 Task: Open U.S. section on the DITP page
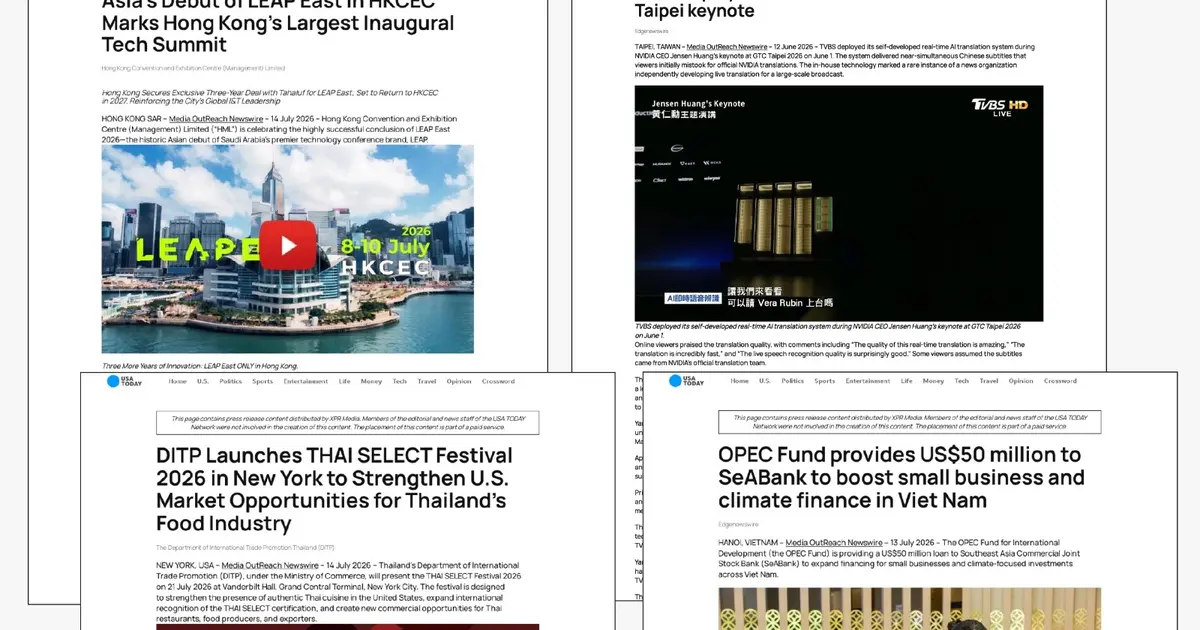coord(203,381)
